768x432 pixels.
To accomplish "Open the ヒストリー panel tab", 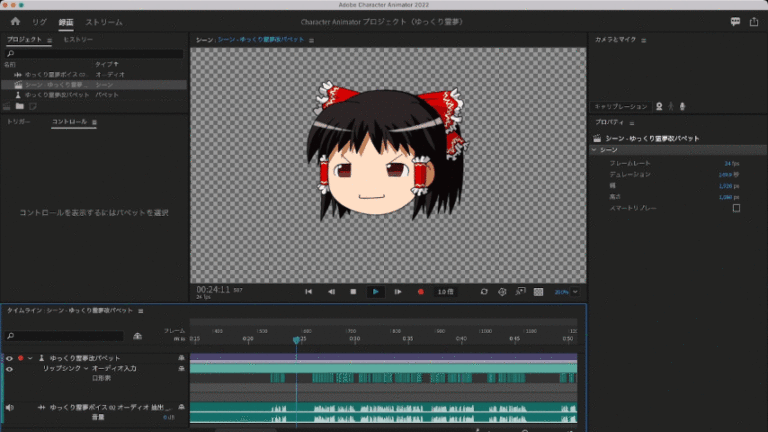I will click(x=78, y=40).
